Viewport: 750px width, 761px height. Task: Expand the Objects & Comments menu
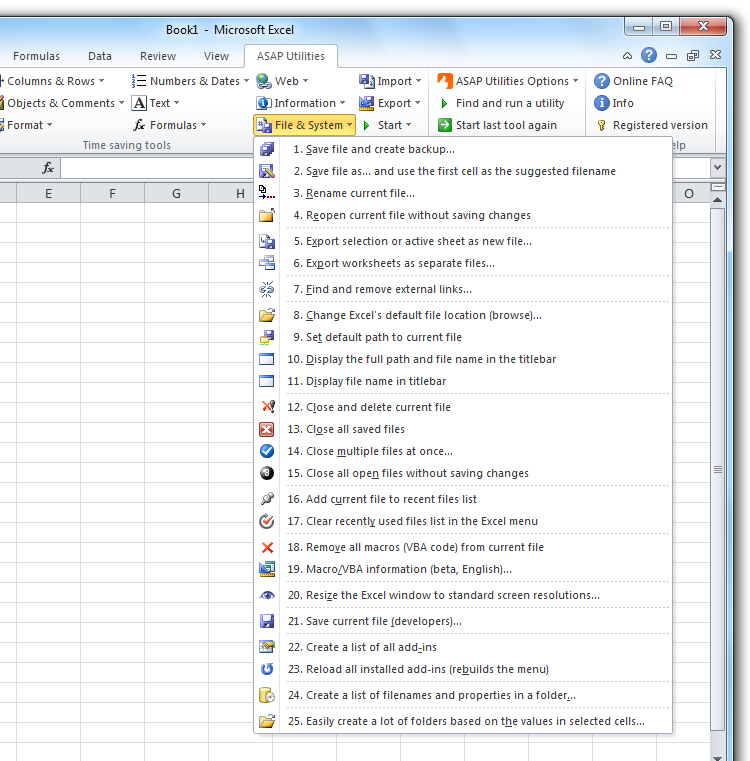[x=62, y=103]
